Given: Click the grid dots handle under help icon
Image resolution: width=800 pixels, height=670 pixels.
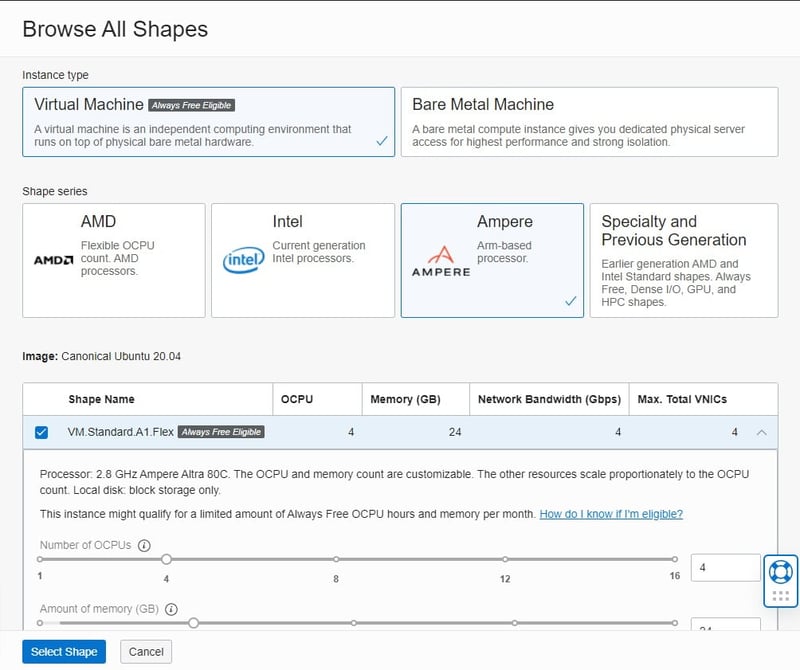Looking at the screenshot, I should [x=781, y=596].
